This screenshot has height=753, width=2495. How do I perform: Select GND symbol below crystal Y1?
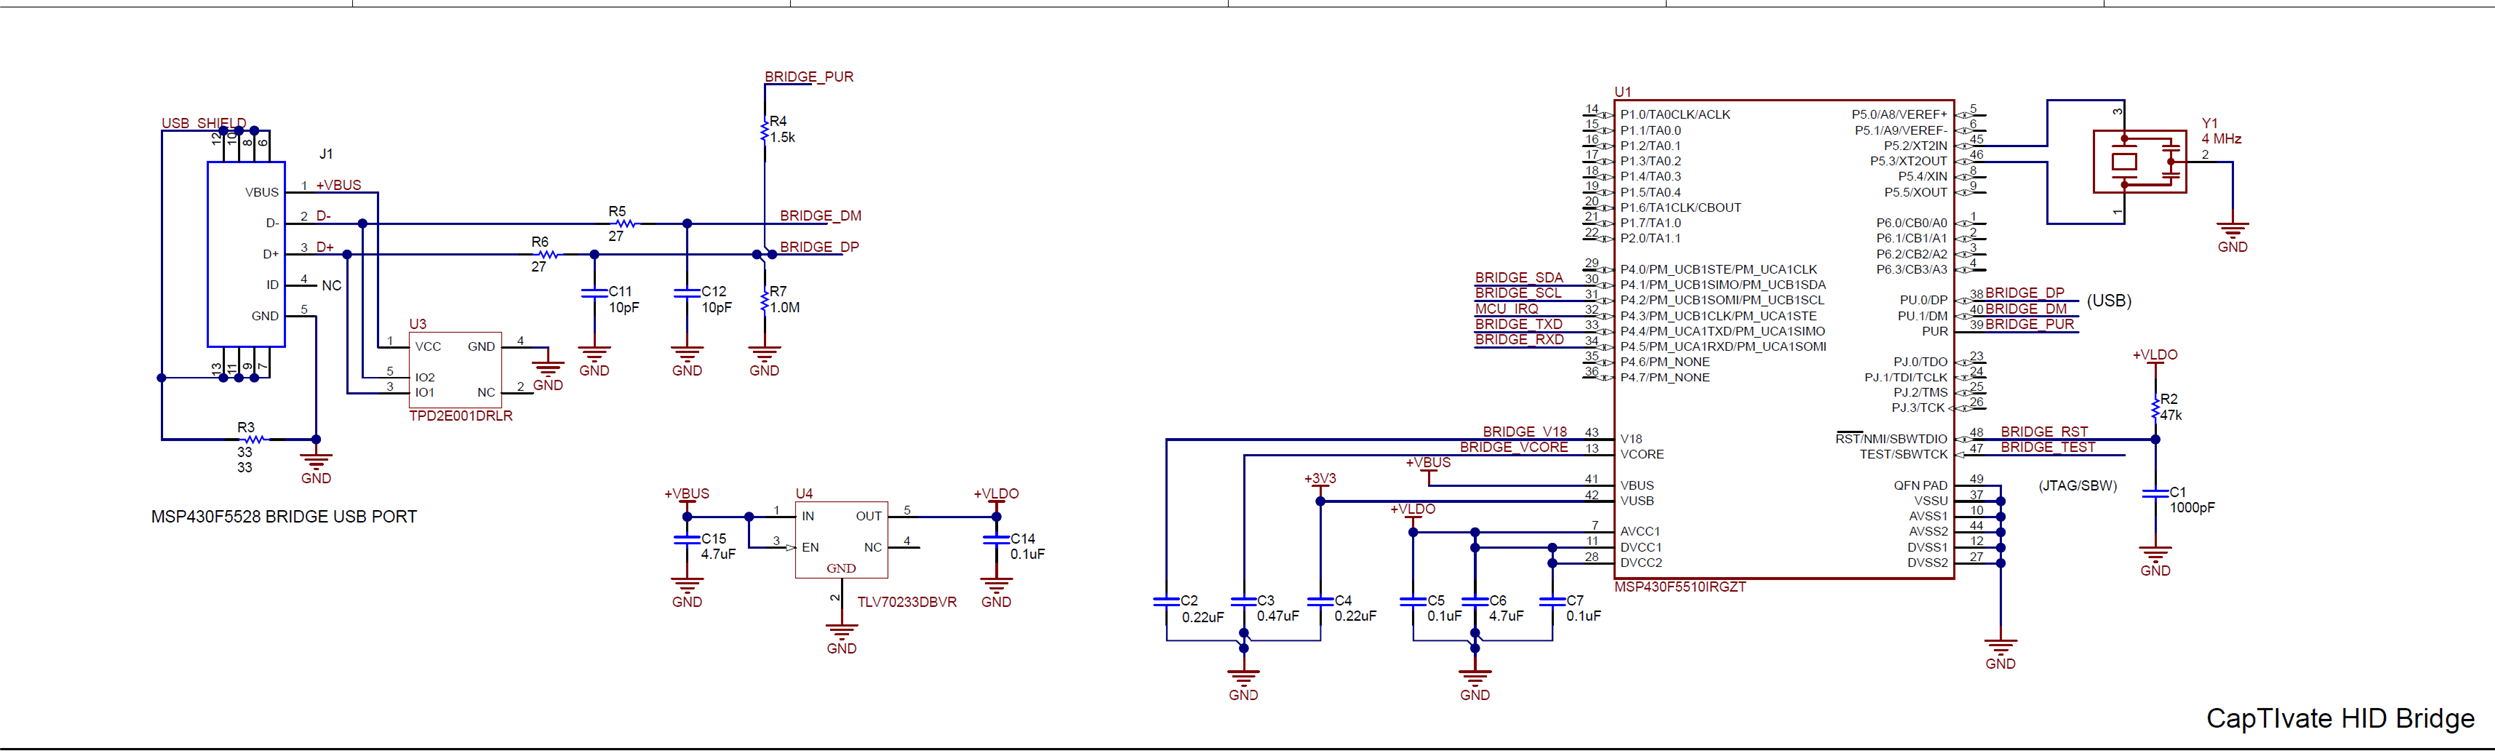pyautogui.click(x=2232, y=237)
